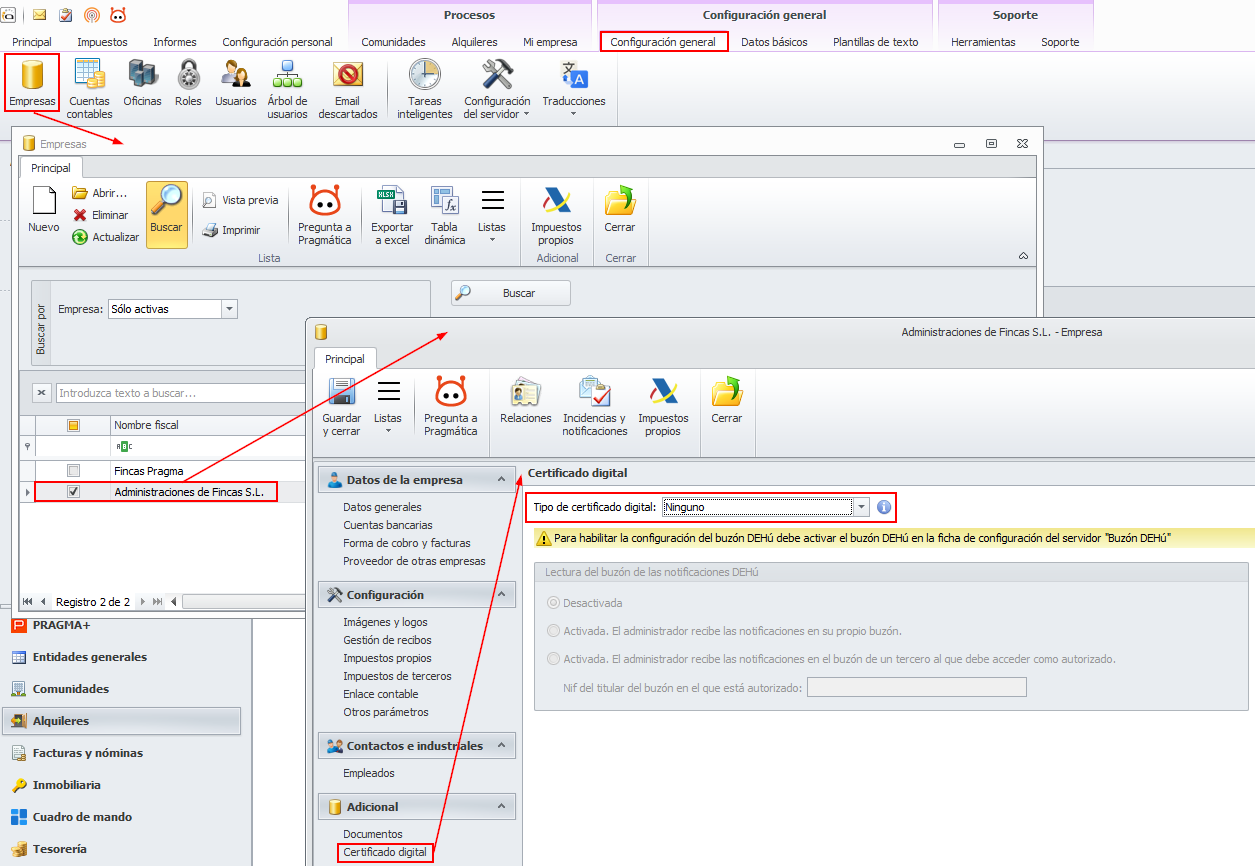The width and height of the screenshot is (1255, 866).
Task: Open Email descartados
Action: pyautogui.click(x=348, y=88)
